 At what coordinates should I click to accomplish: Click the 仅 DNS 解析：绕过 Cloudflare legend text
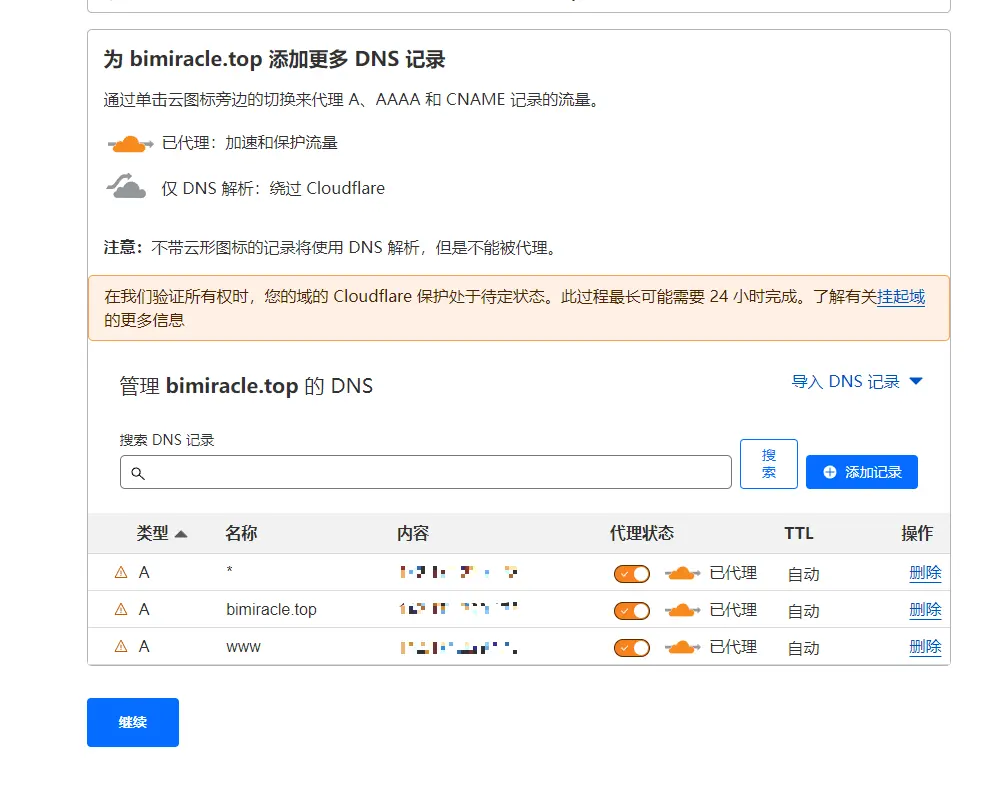[273, 188]
